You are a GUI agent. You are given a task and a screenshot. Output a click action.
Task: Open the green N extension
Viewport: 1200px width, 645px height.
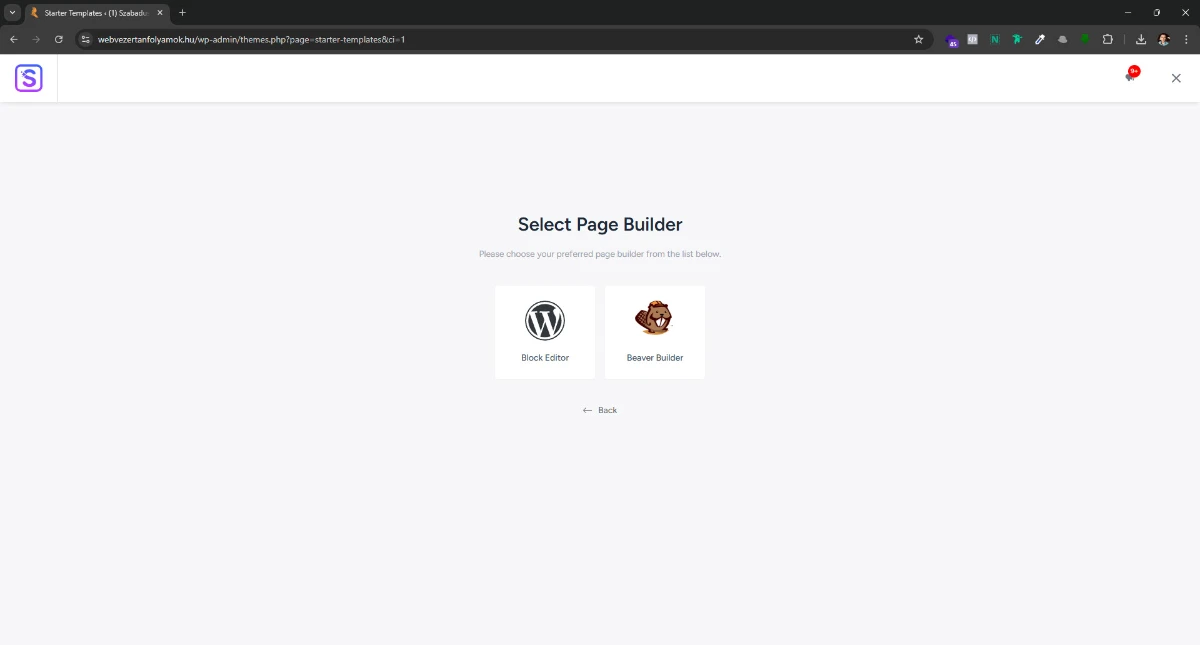pos(995,39)
